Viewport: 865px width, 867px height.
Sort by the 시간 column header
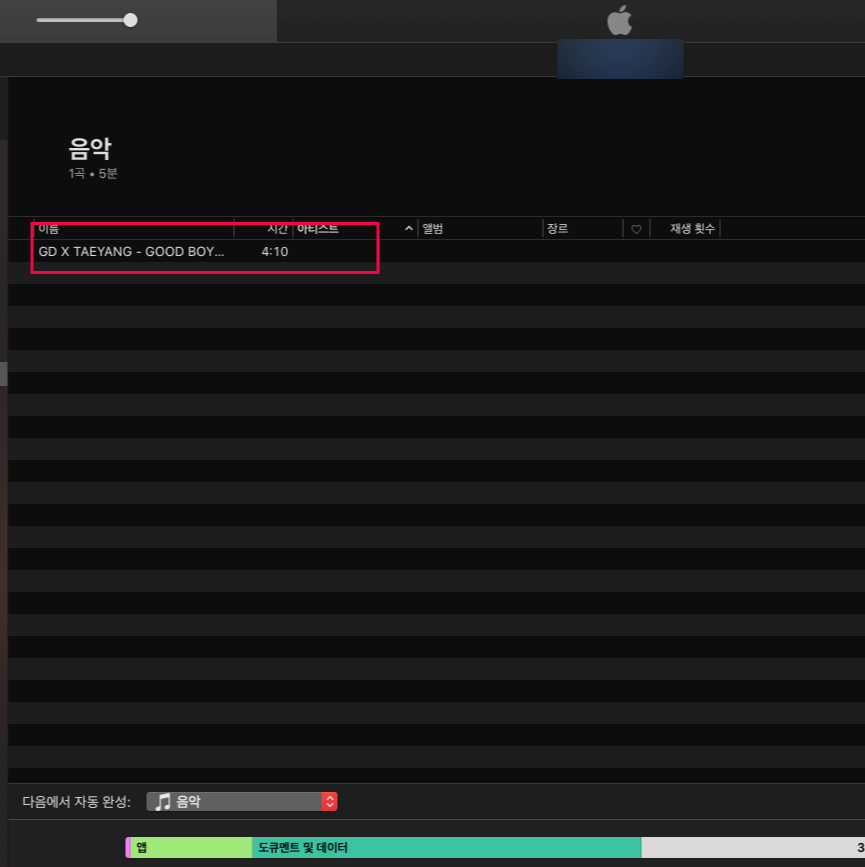[277, 228]
